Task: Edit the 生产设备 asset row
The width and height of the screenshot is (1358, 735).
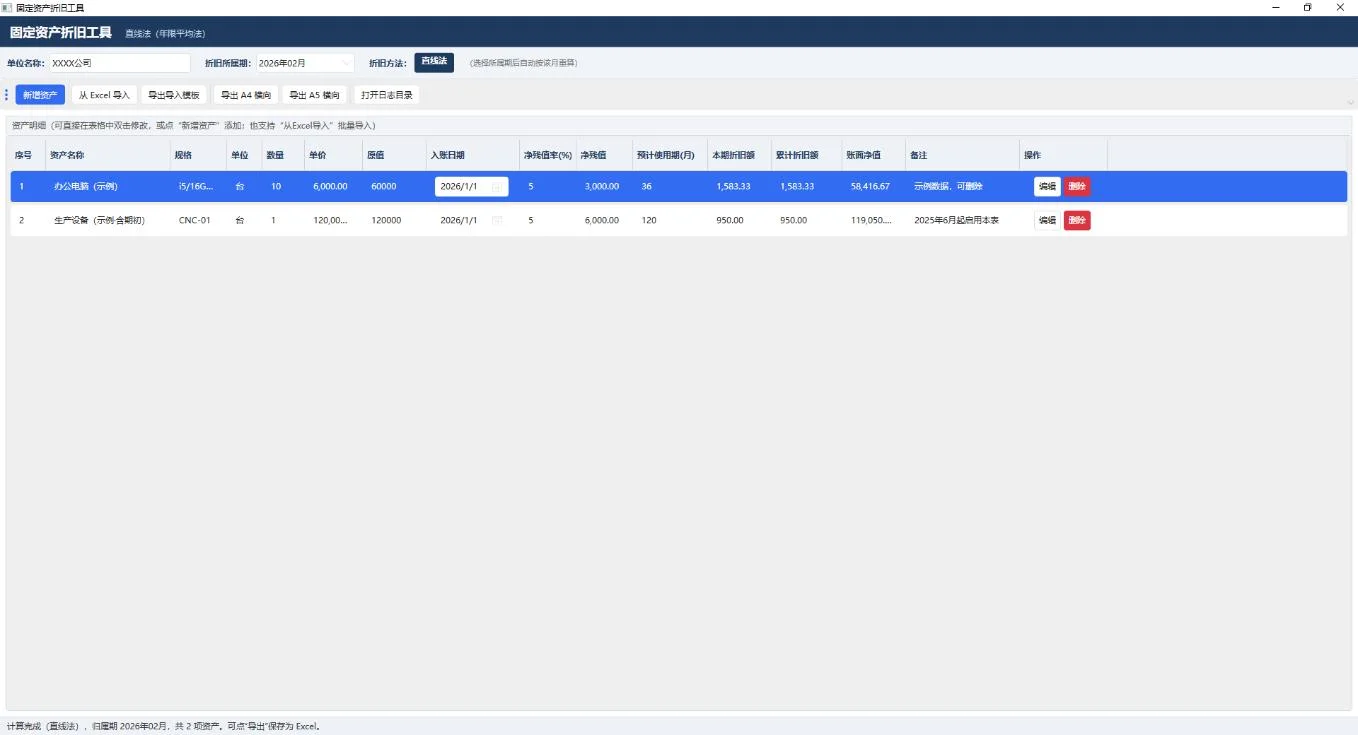Action: click(1047, 221)
